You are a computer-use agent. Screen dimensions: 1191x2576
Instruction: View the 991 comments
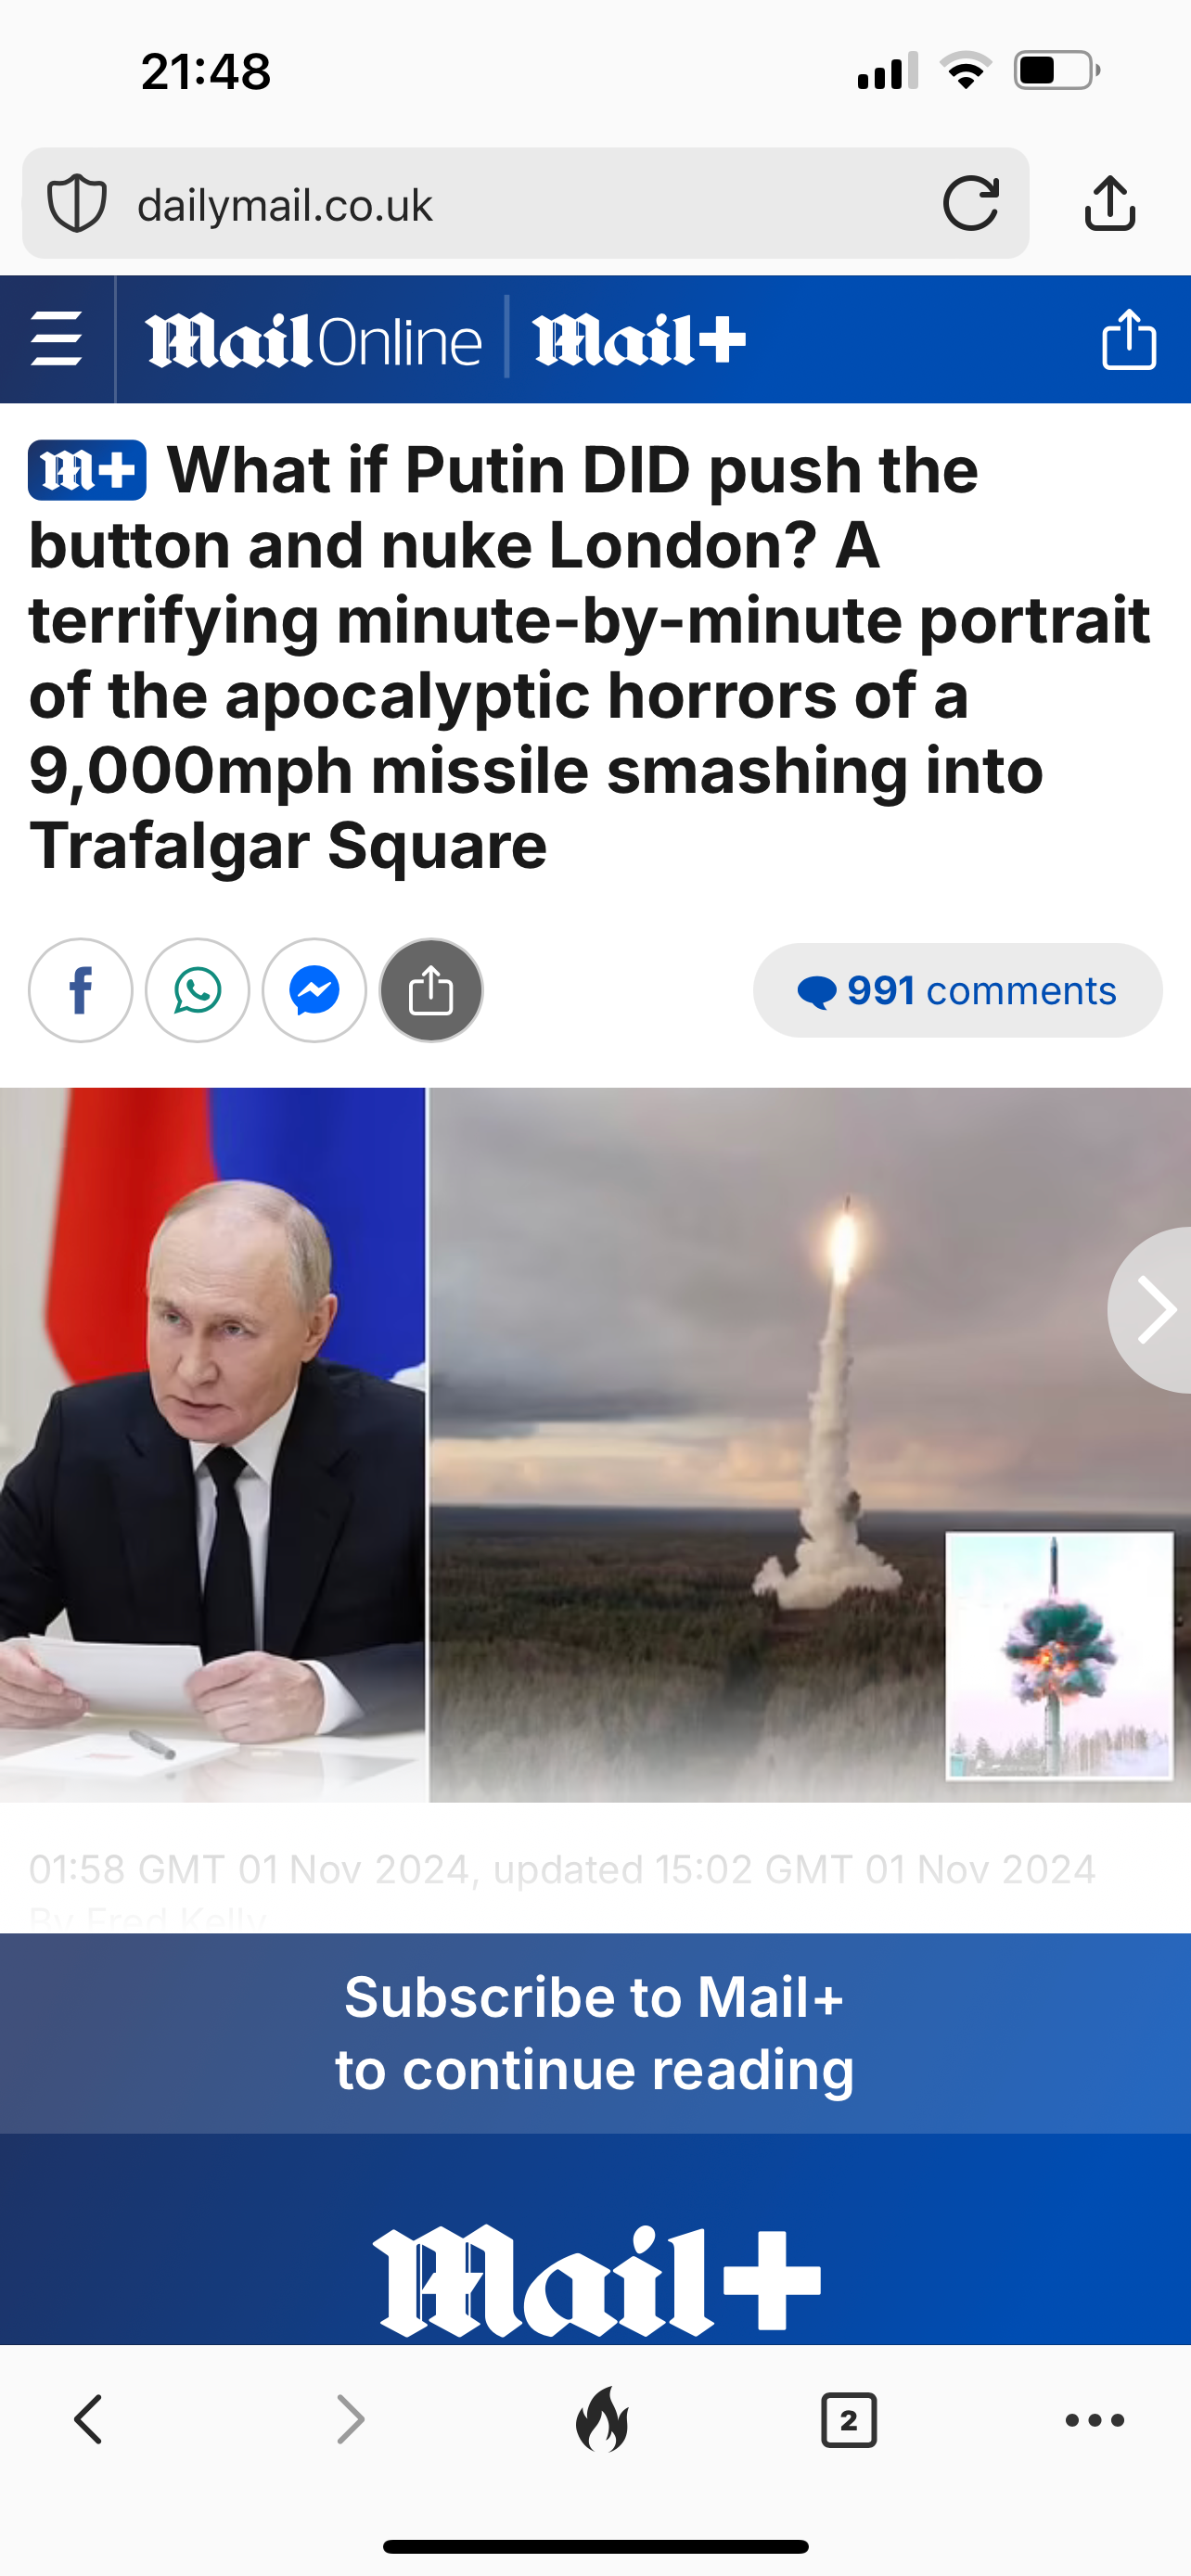(957, 990)
